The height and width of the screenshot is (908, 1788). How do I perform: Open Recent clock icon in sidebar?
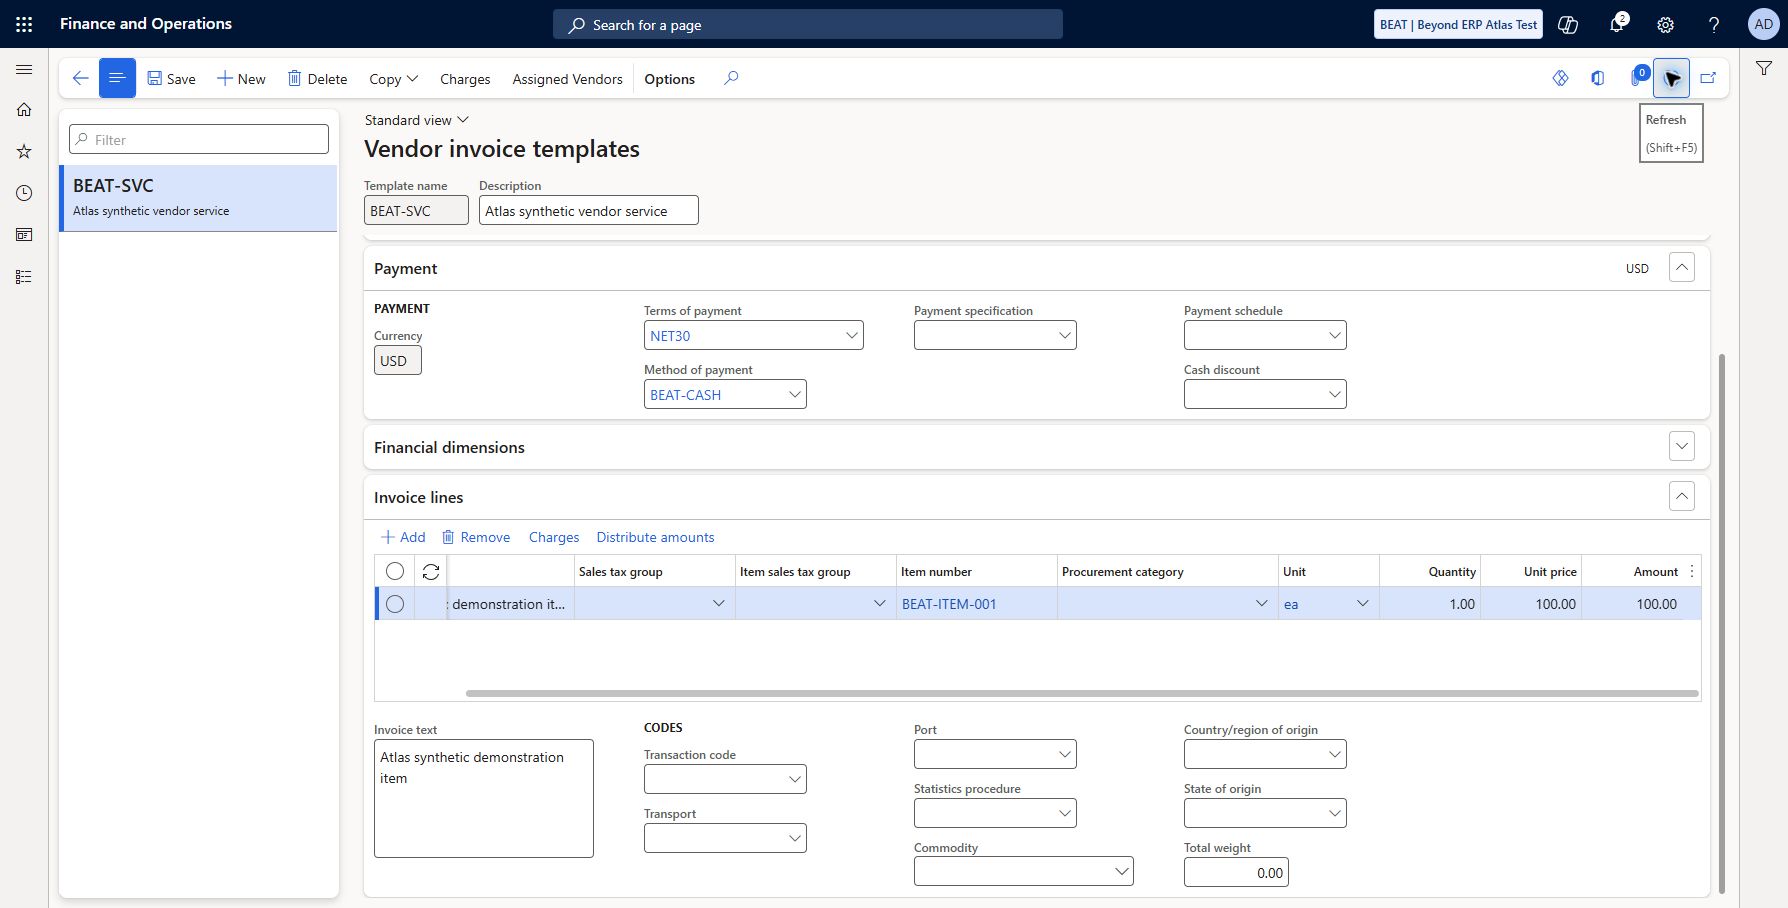pyautogui.click(x=24, y=193)
